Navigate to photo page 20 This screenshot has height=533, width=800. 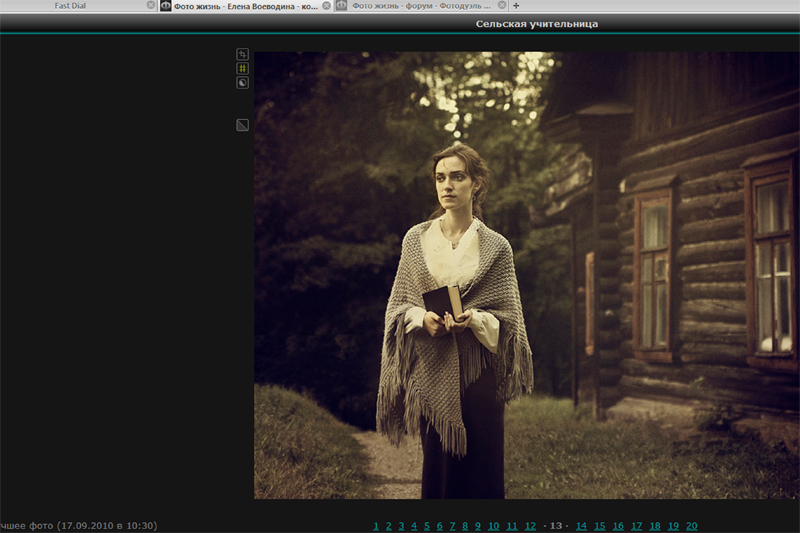(691, 526)
